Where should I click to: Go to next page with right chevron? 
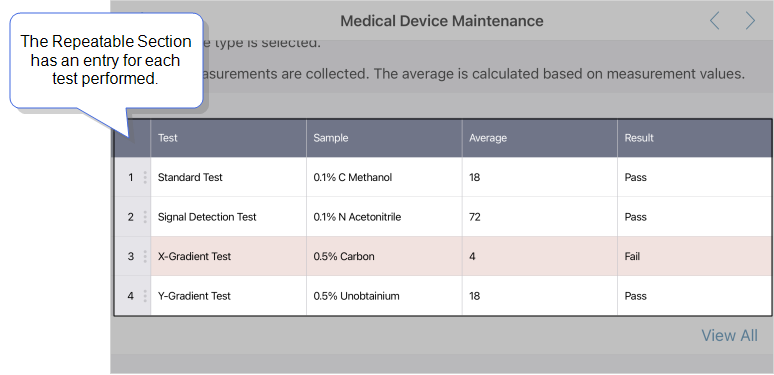pos(750,21)
